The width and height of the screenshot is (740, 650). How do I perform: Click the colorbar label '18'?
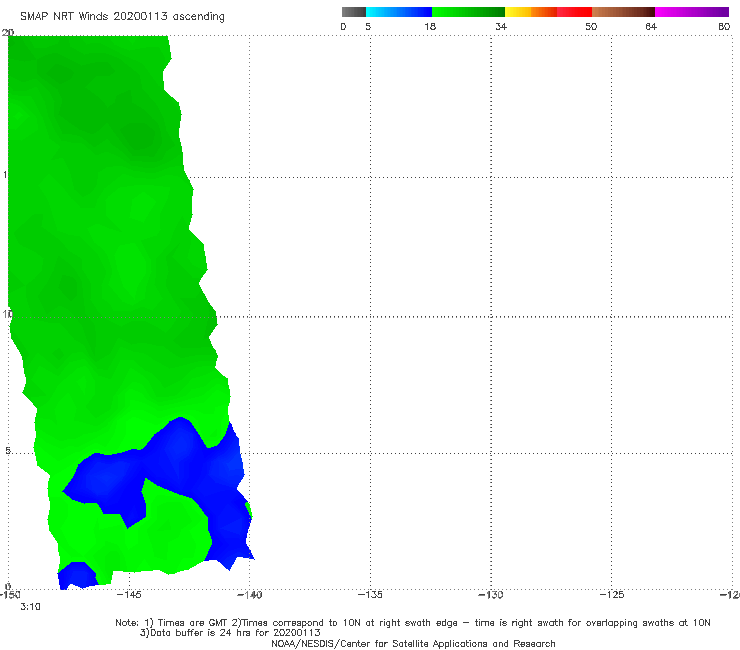pyautogui.click(x=430, y=26)
